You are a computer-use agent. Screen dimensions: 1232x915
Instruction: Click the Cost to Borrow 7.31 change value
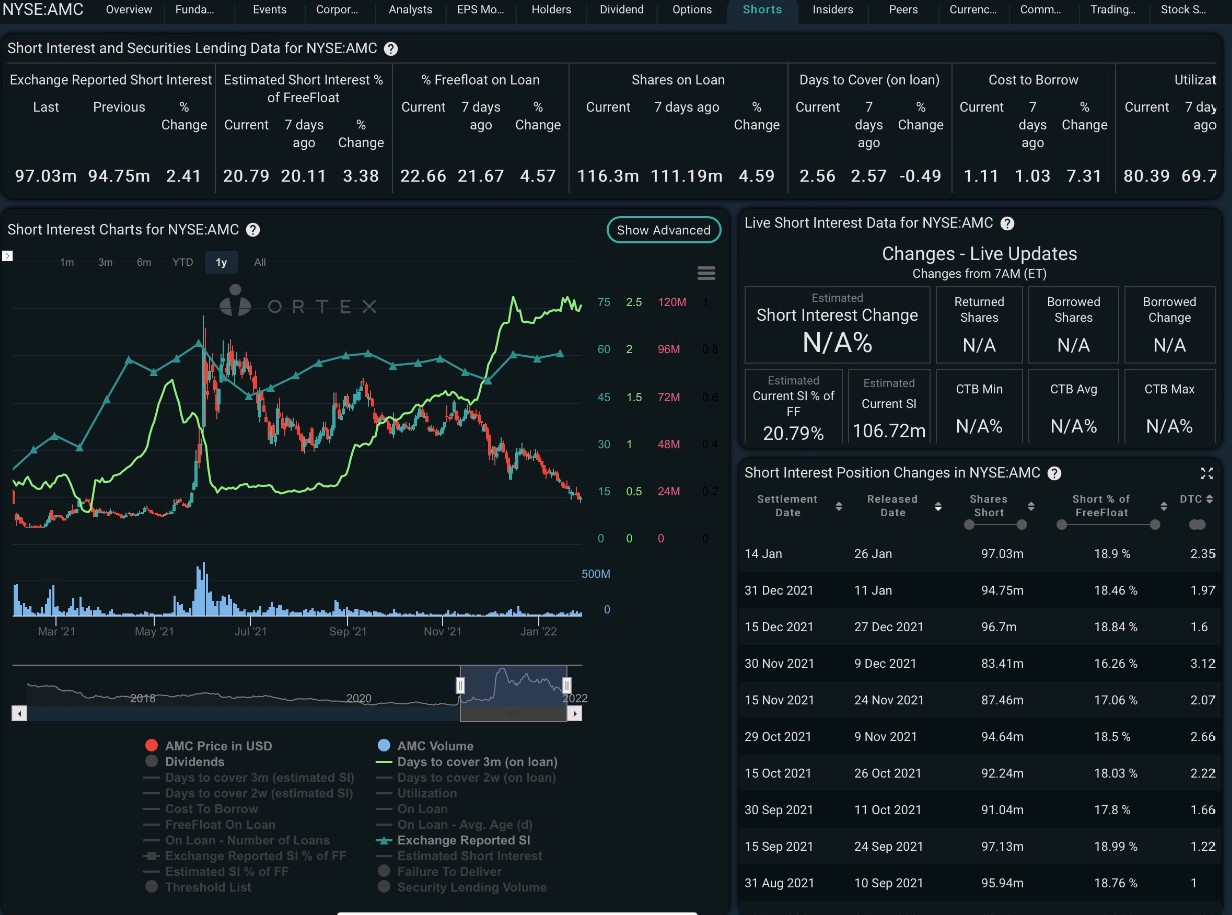coord(1084,176)
